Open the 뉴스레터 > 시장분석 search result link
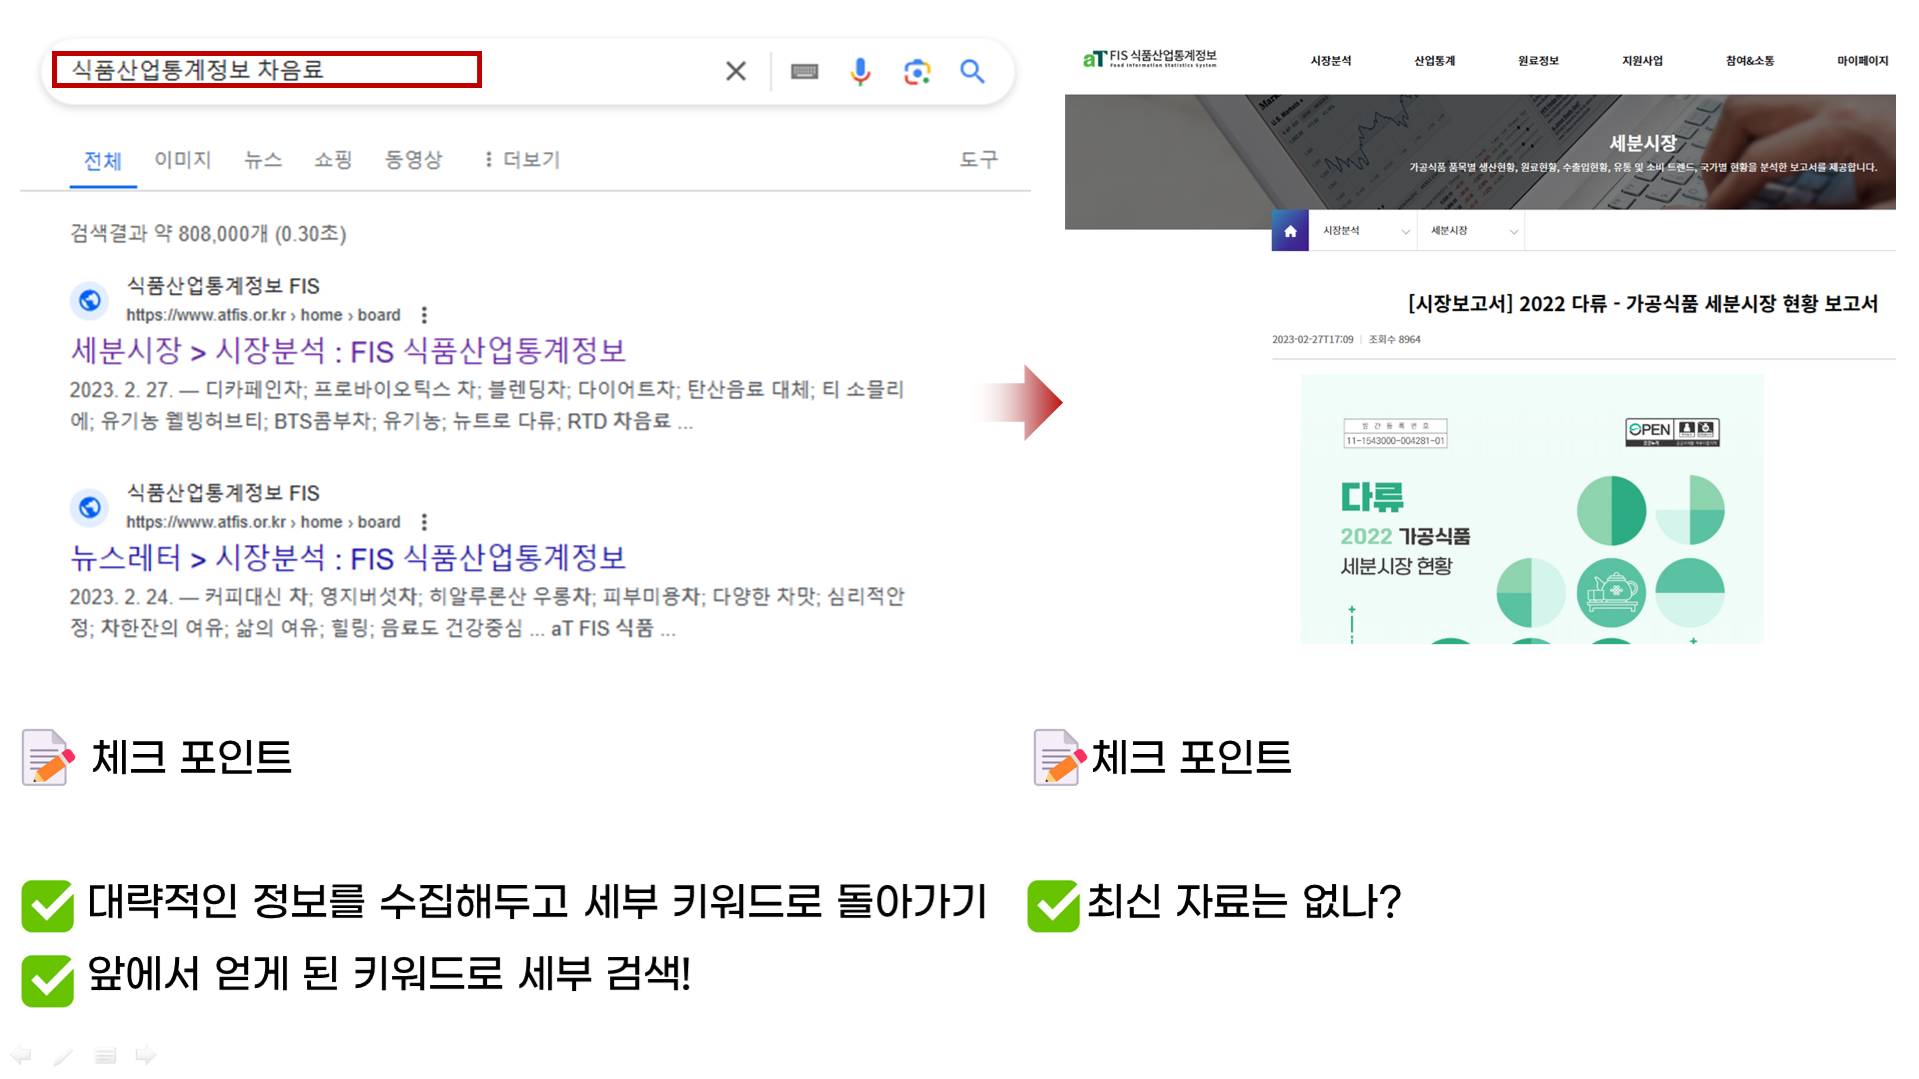The height and width of the screenshot is (1079, 1919). click(x=349, y=557)
